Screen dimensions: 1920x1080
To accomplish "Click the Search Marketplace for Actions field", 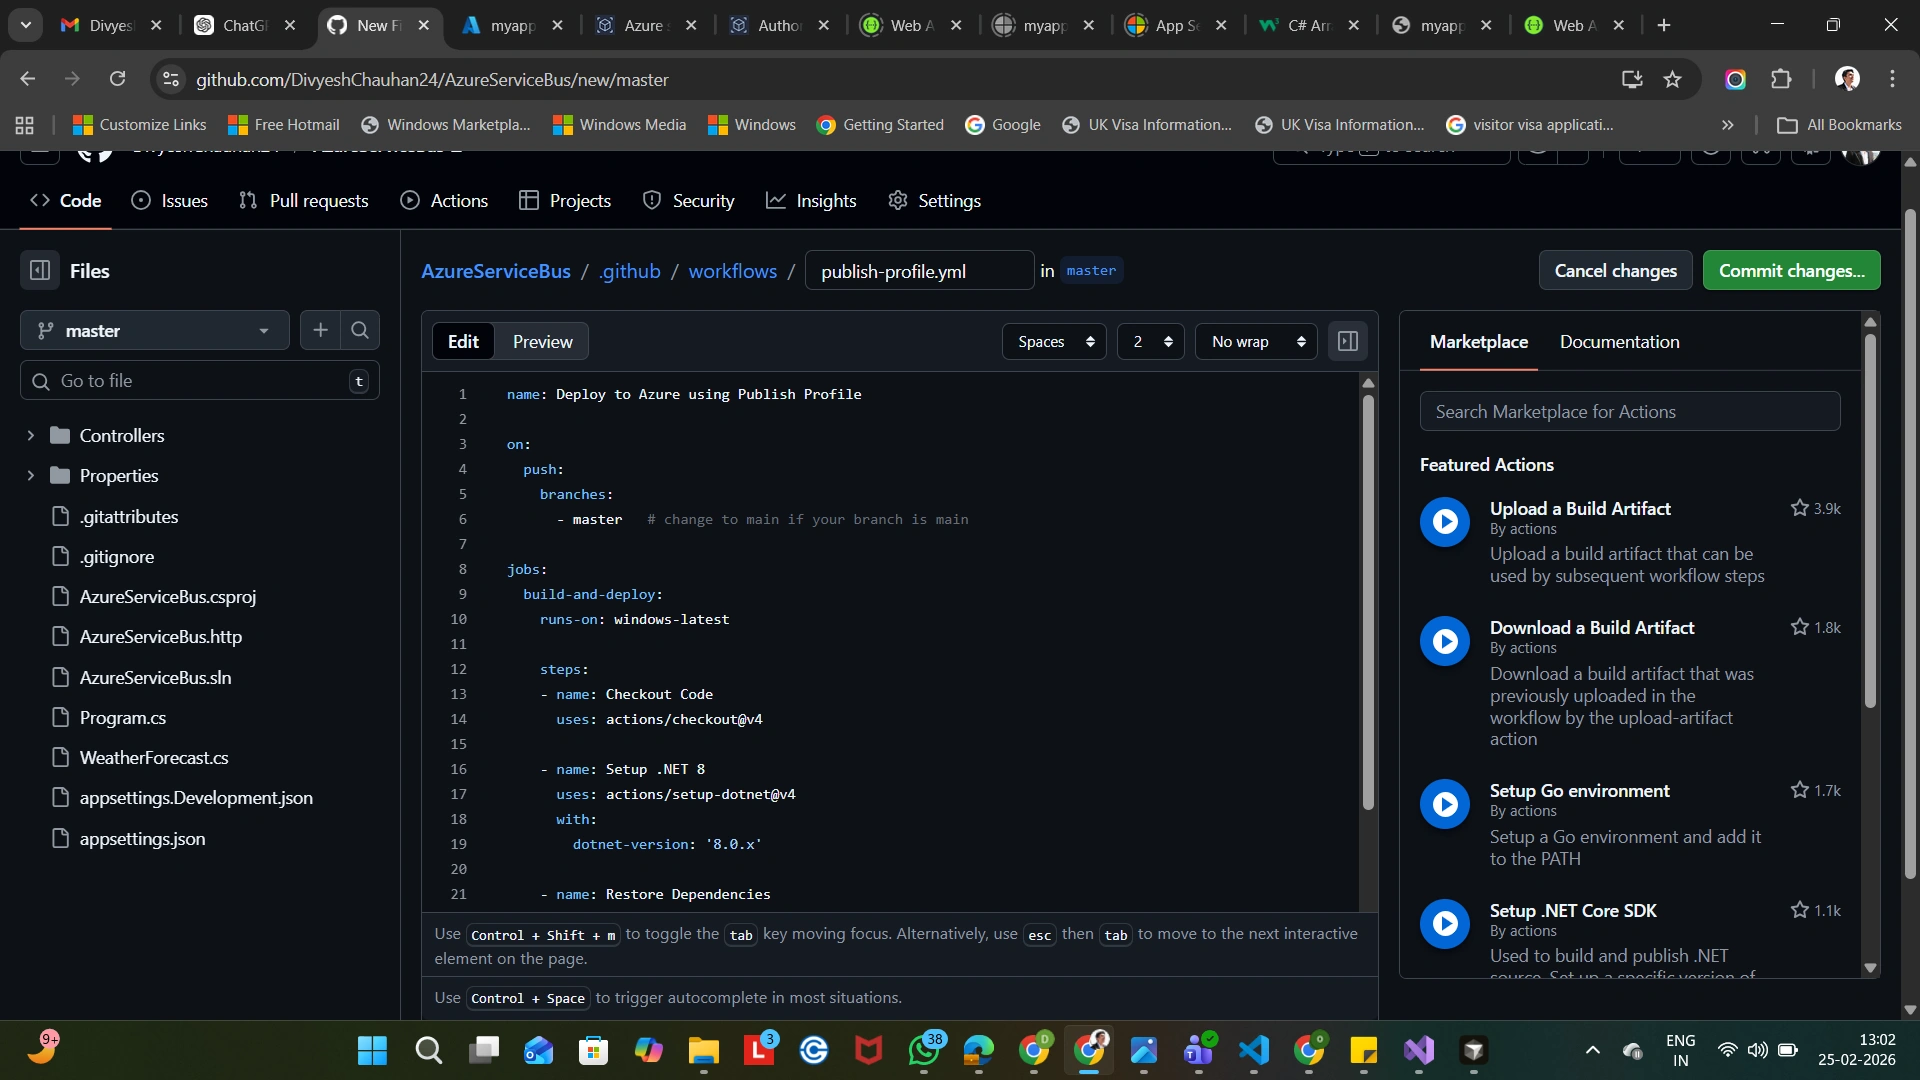I will [1630, 411].
